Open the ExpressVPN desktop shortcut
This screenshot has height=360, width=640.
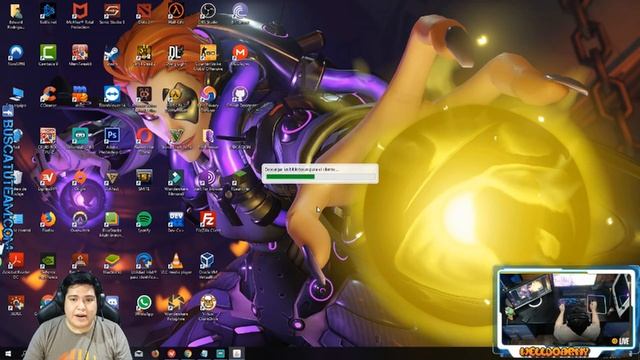(x=48, y=180)
